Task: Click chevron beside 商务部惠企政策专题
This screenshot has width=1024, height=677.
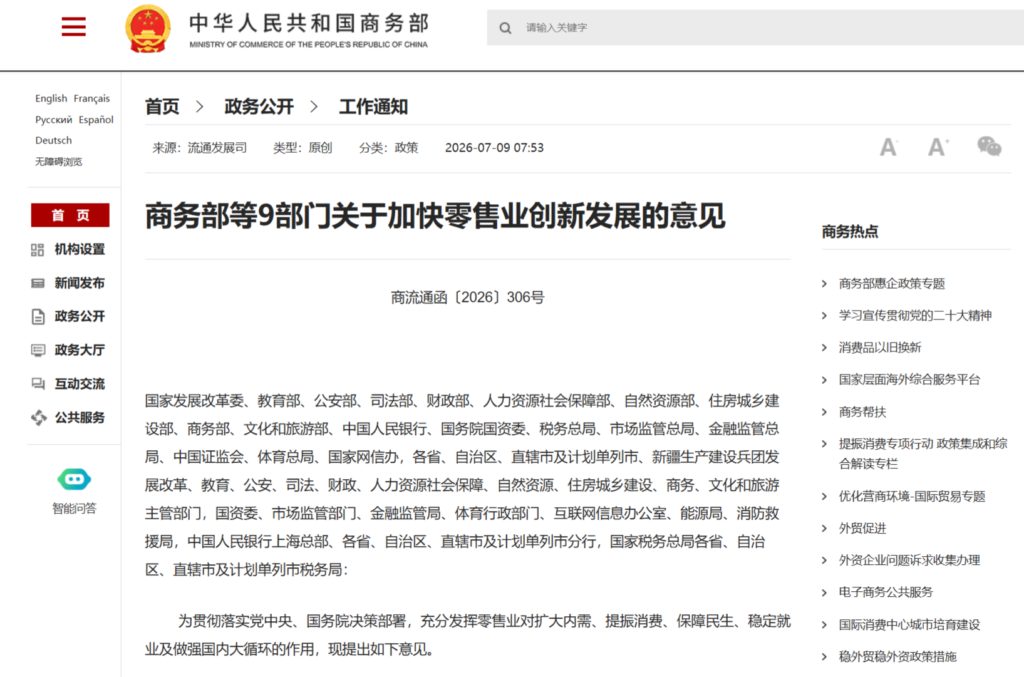Action: click(824, 283)
